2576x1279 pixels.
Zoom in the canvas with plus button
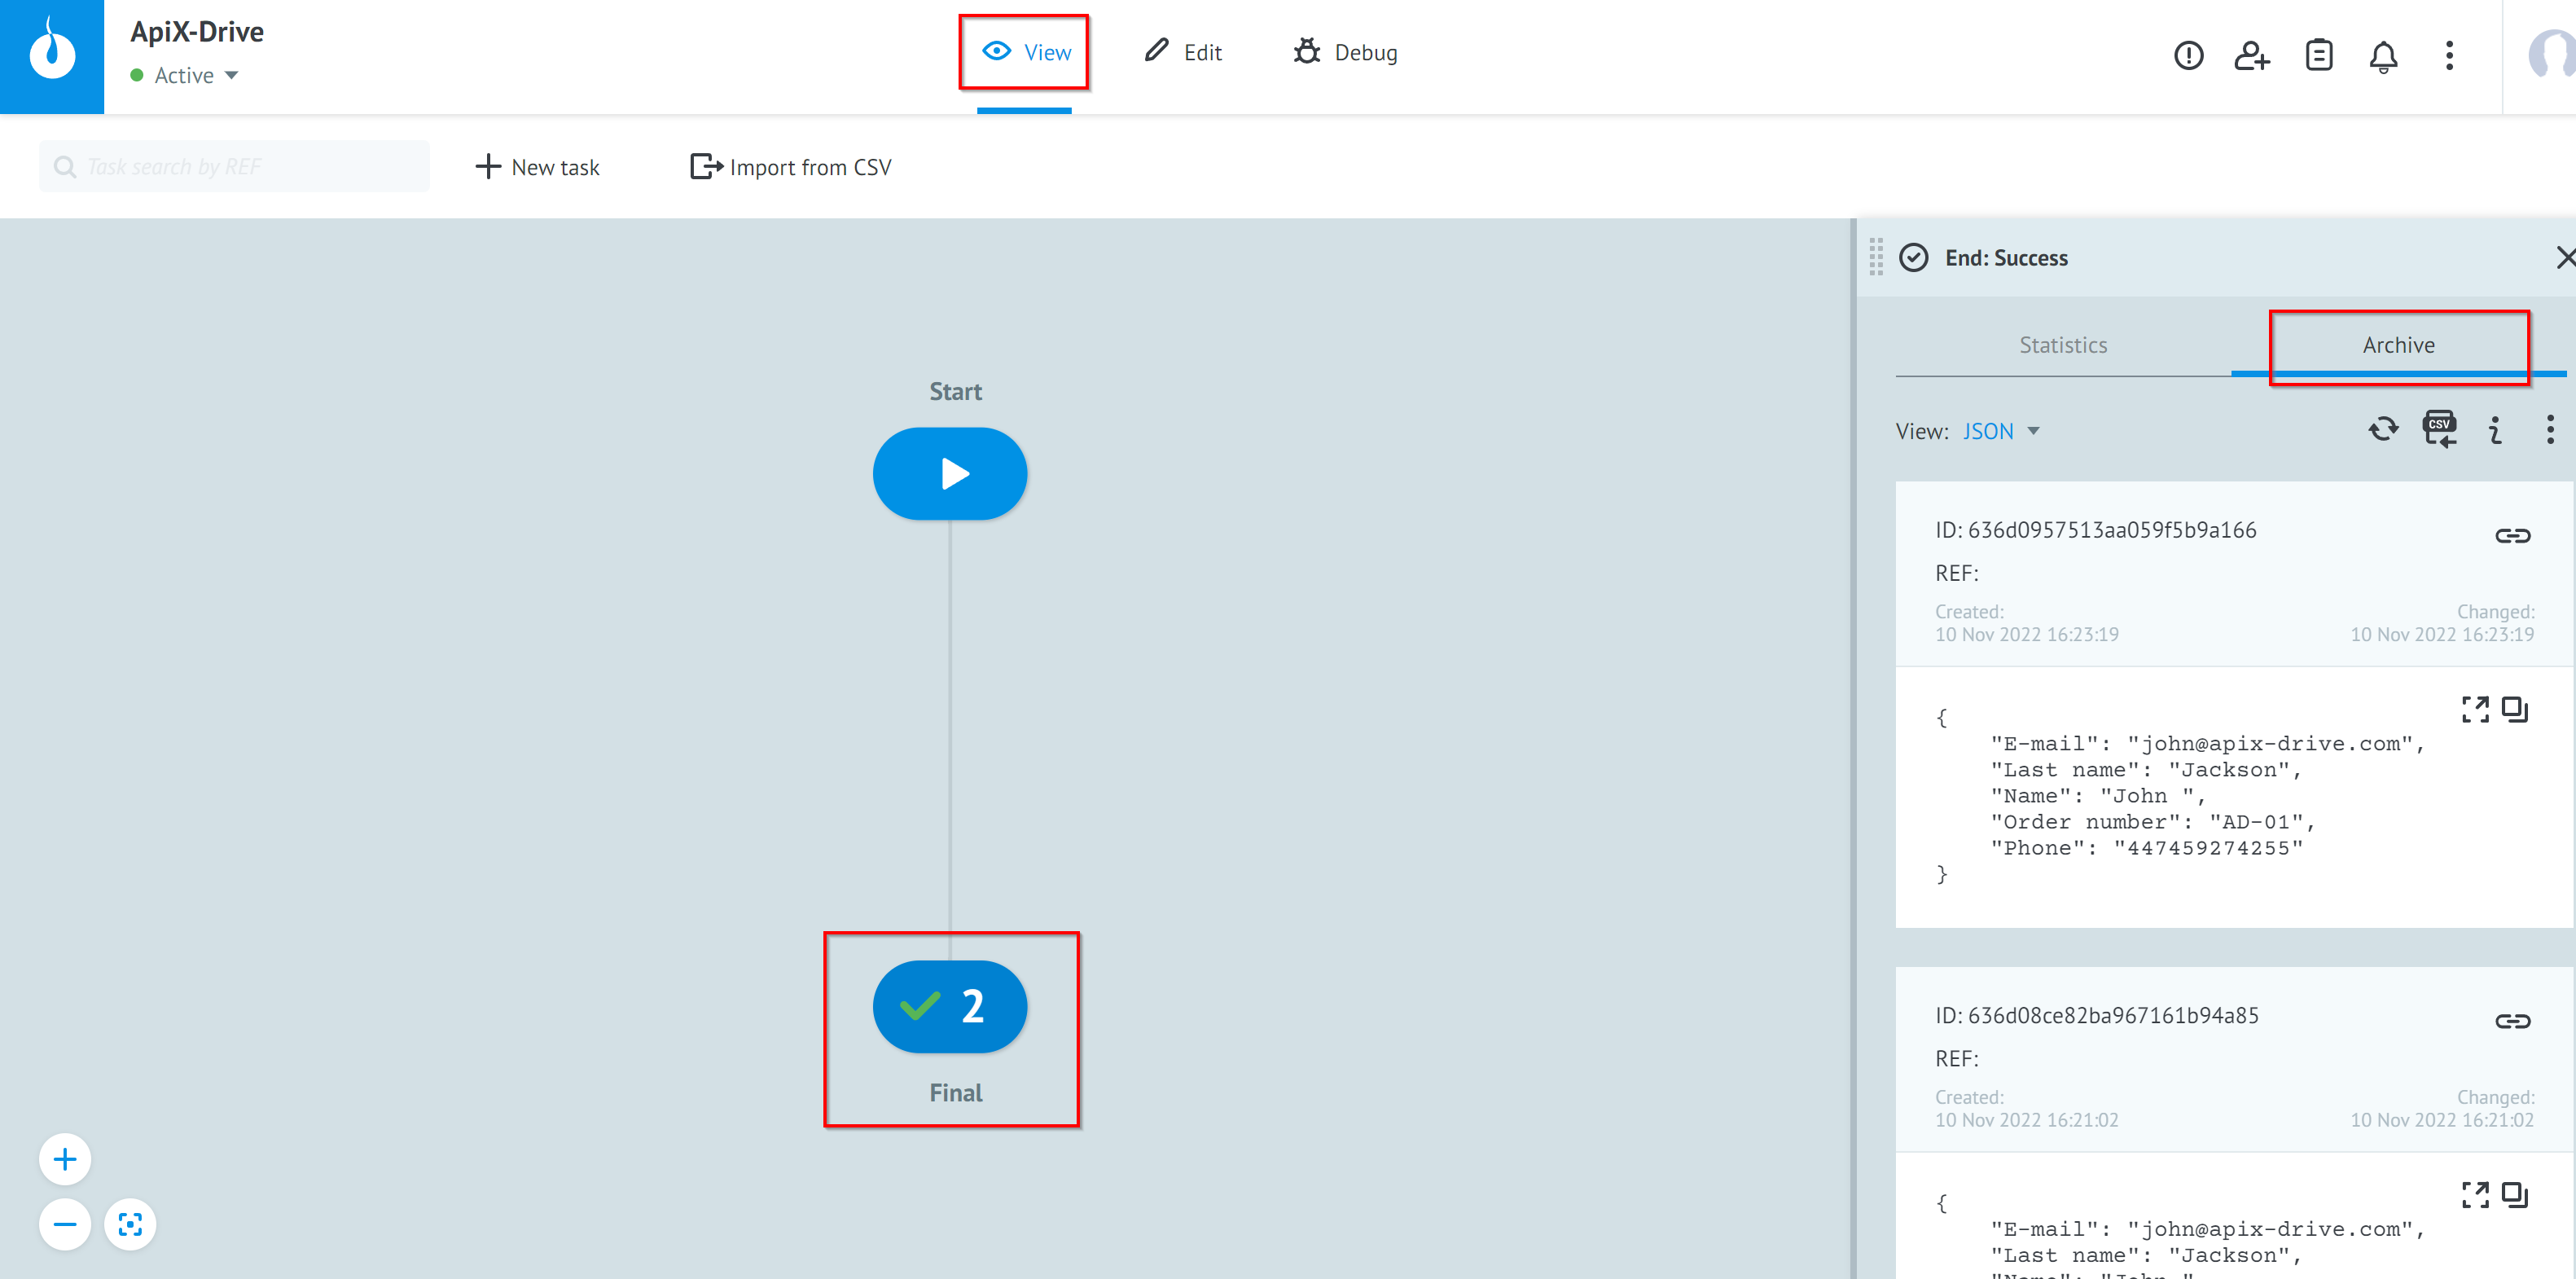tap(65, 1160)
